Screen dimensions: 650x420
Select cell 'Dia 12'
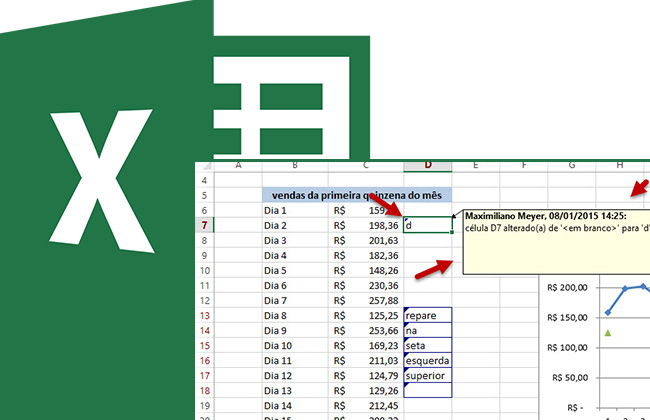pyautogui.click(x=295, y=375)
